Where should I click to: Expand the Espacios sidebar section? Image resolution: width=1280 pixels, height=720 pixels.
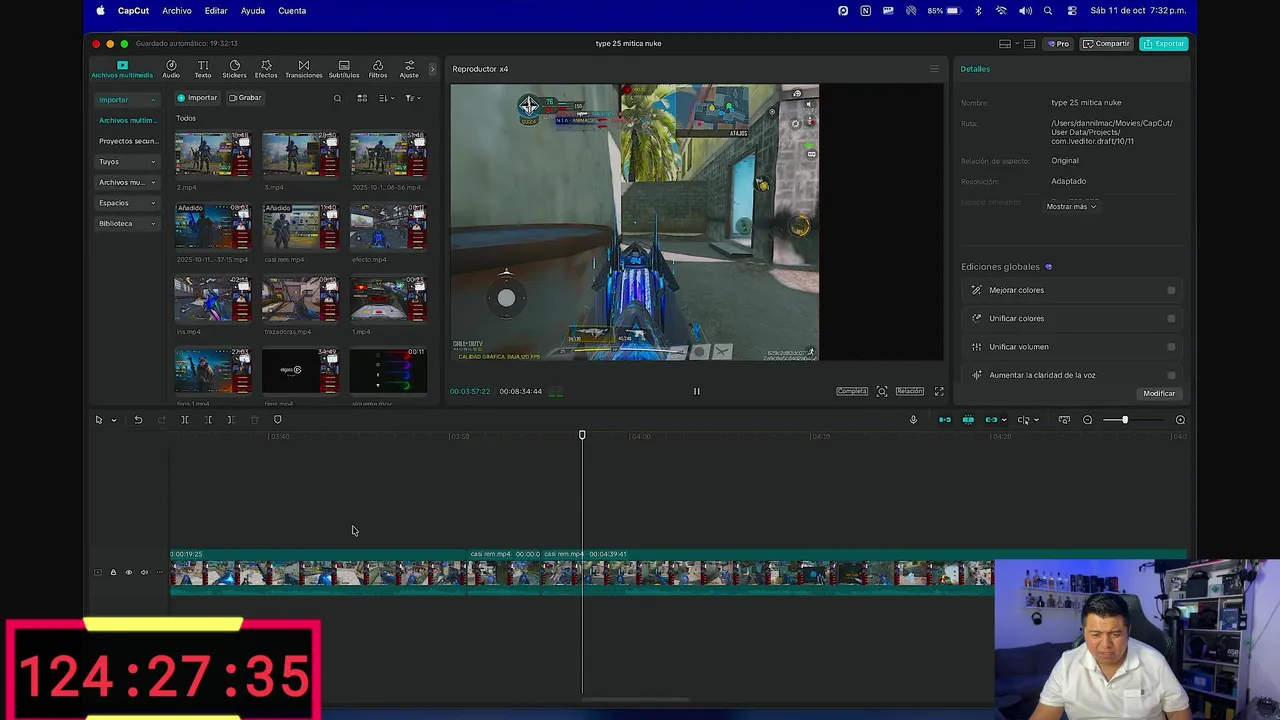coord(127,203)
